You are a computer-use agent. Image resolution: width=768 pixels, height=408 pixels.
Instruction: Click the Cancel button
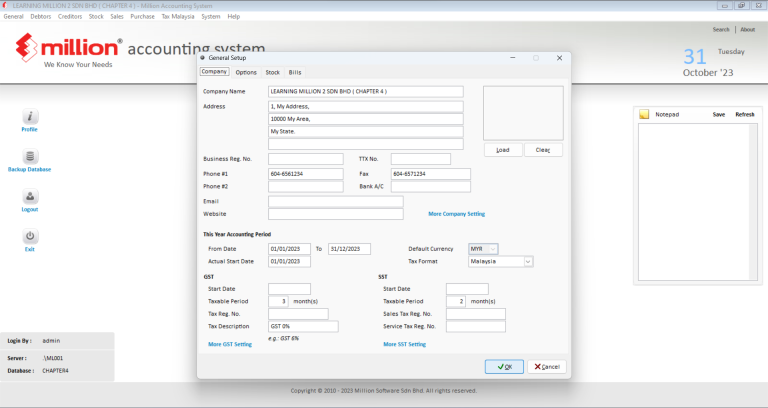547,367
